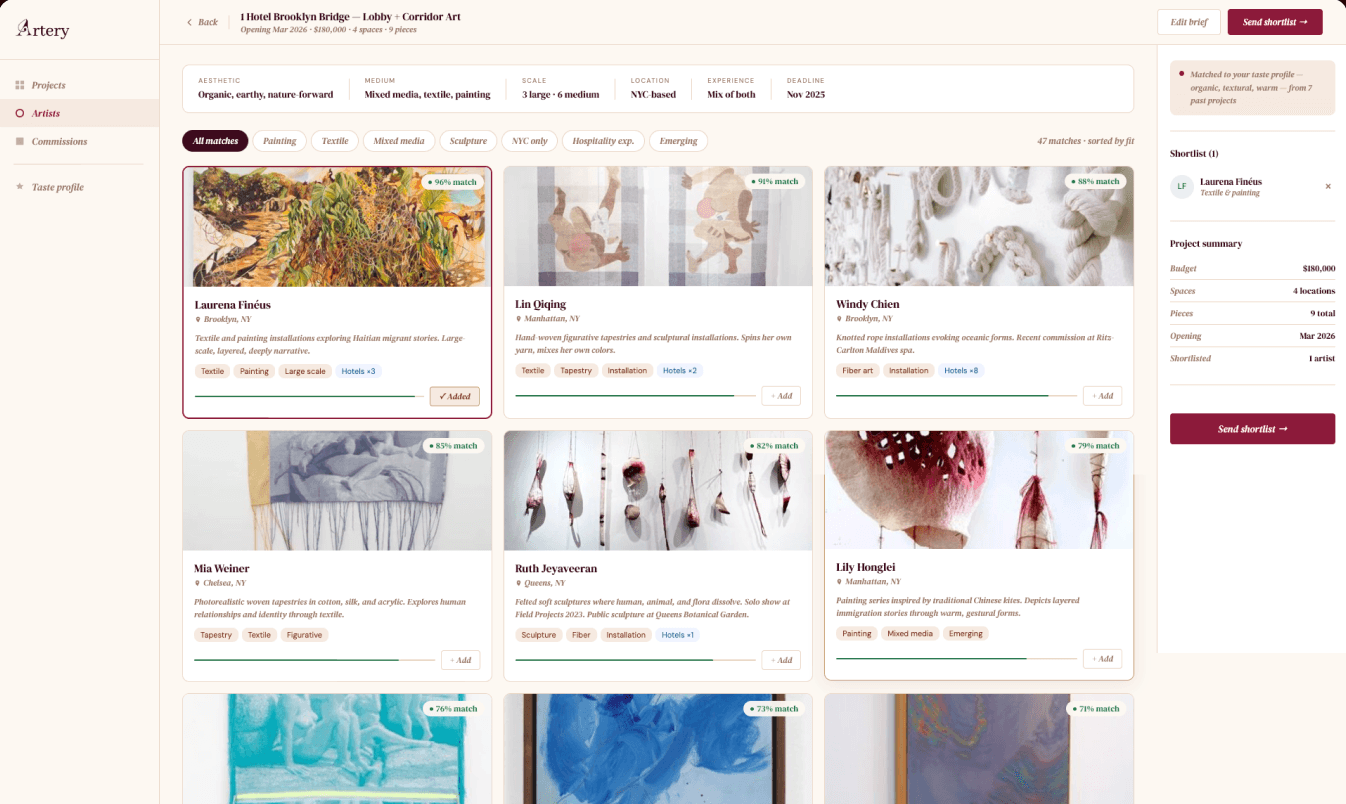Filter artists by Mixed media

(x=399, y=141)
